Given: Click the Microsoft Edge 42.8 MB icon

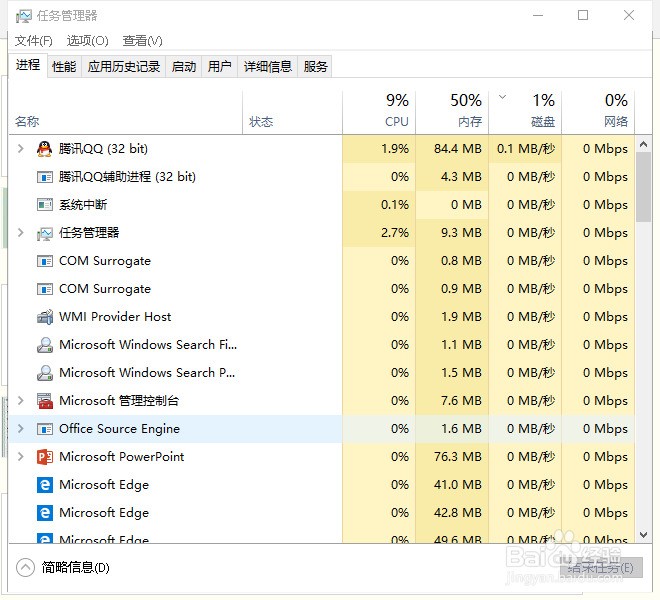Looking at the screenshot, I should point(45,513).
